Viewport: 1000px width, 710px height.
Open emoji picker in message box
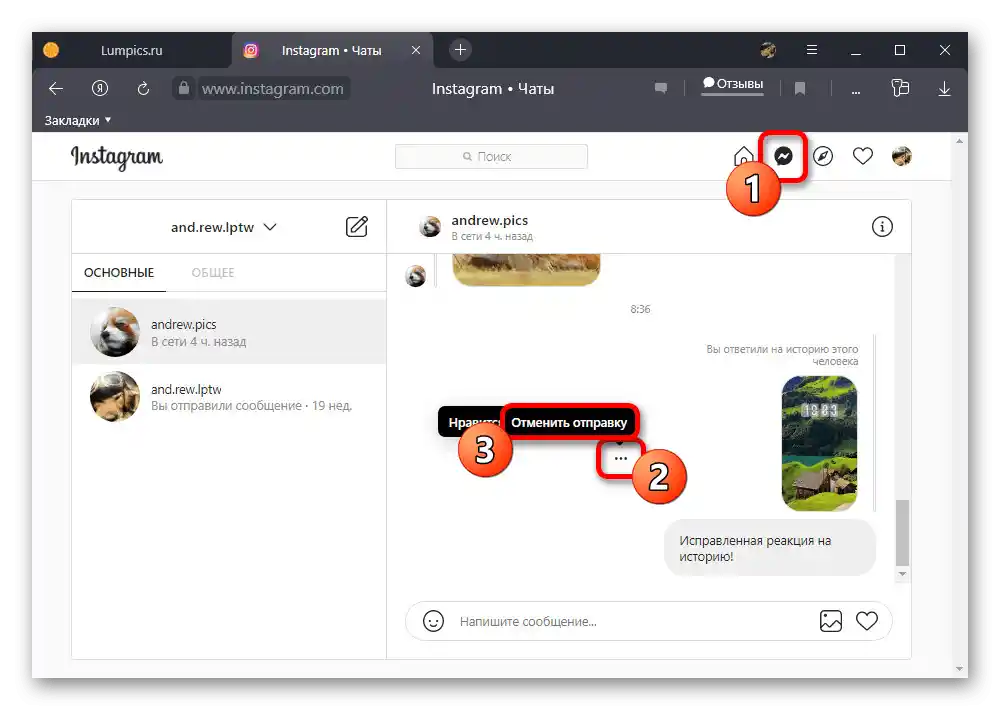(433, 621)
